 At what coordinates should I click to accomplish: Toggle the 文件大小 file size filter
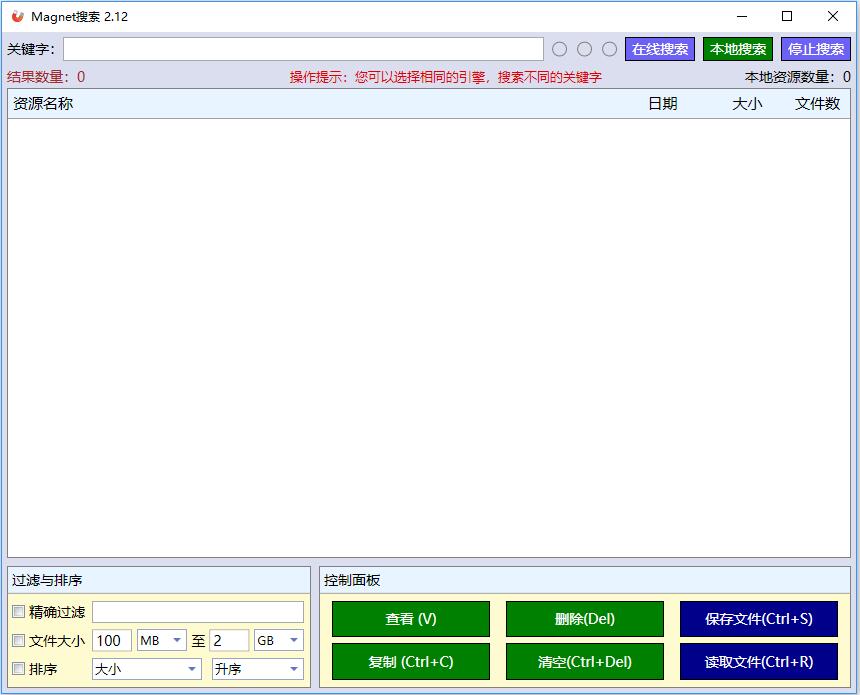pyautogui.click(x=17, y=641)
